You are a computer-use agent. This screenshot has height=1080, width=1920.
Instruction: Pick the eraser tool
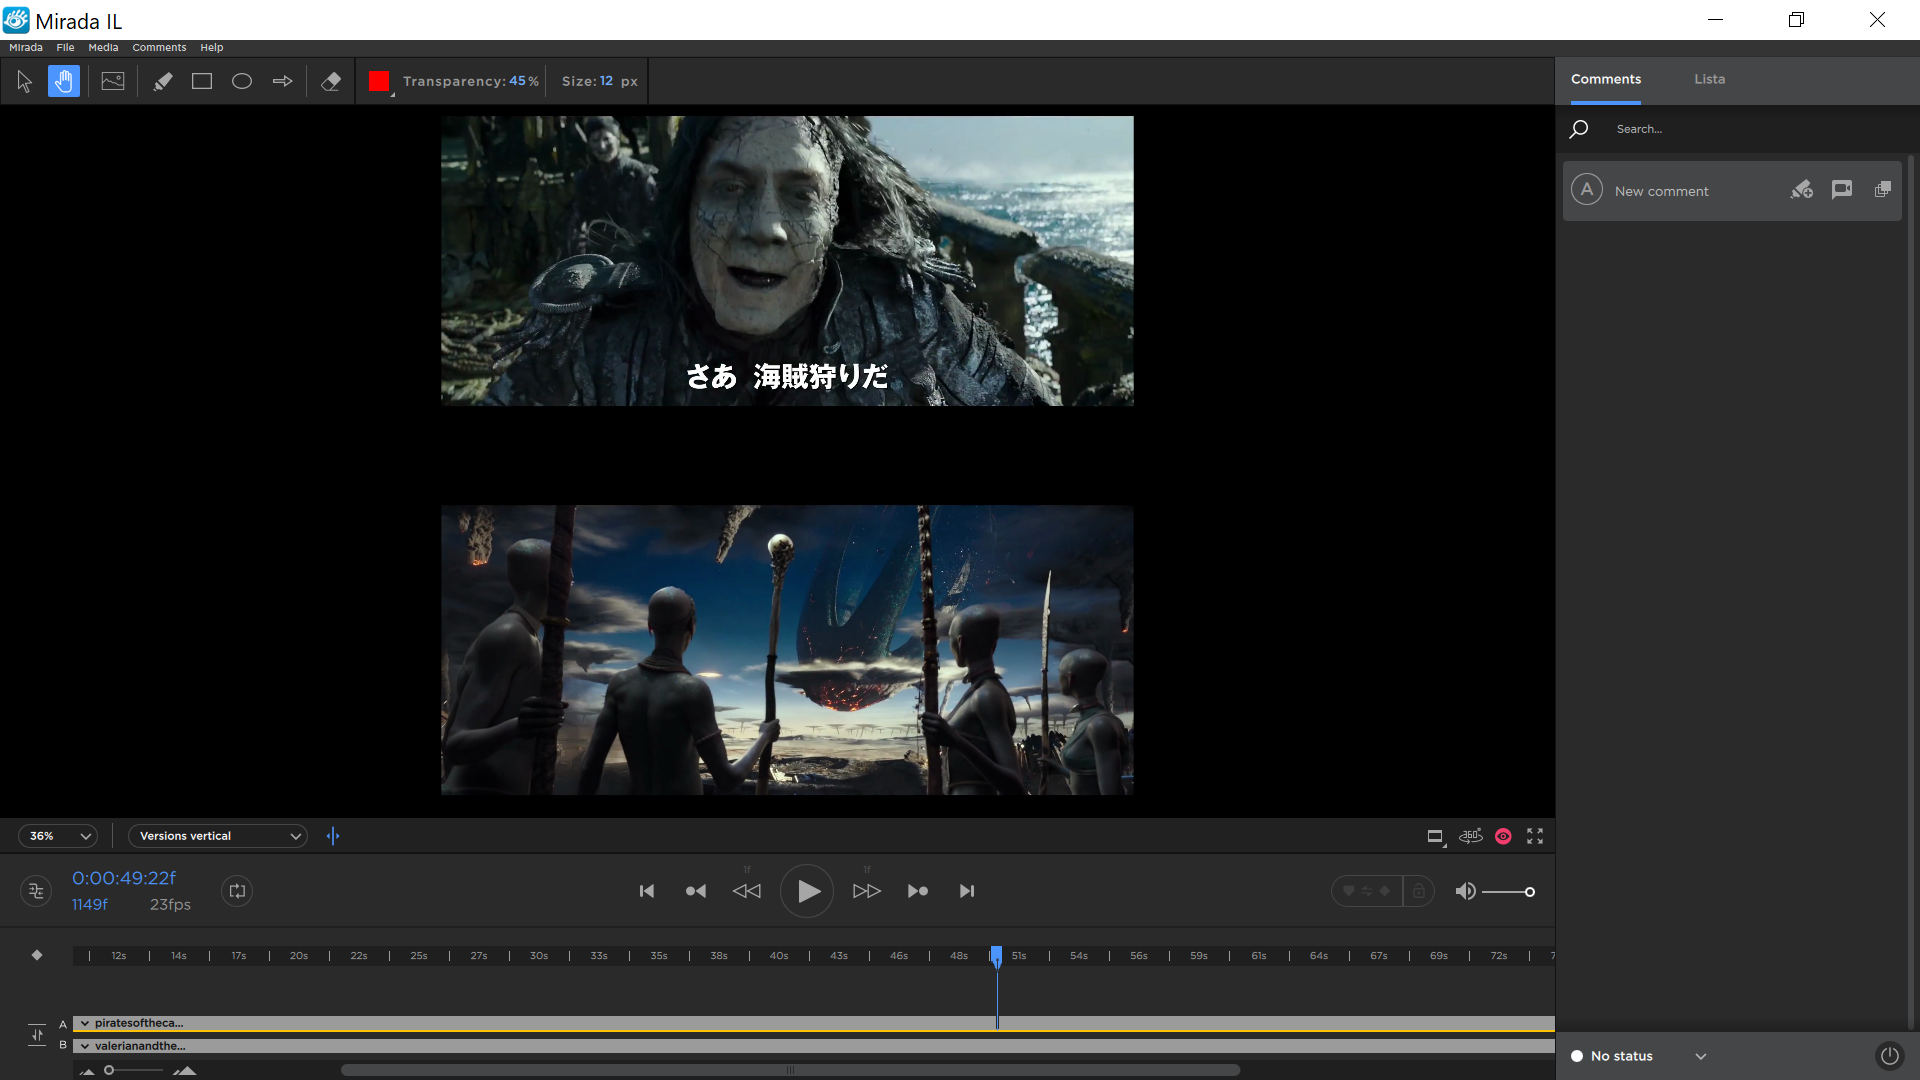point(331,81)
